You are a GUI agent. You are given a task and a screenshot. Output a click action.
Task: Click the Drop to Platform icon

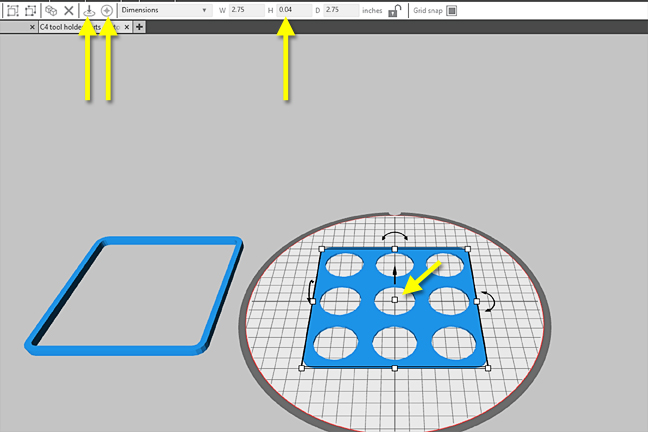(89, 10)
